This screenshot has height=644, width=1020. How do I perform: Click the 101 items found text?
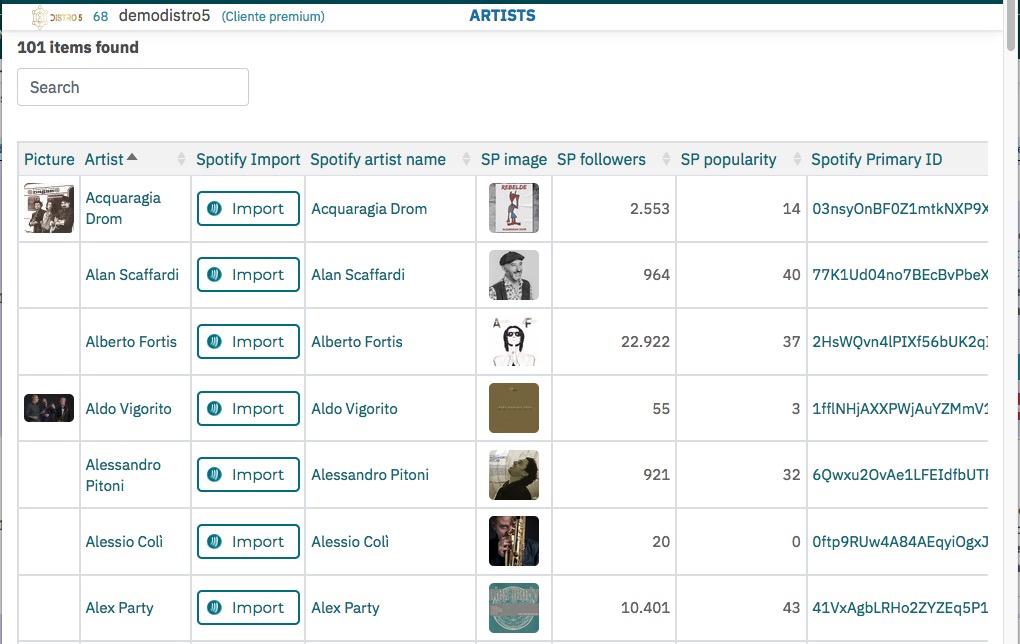78,47
